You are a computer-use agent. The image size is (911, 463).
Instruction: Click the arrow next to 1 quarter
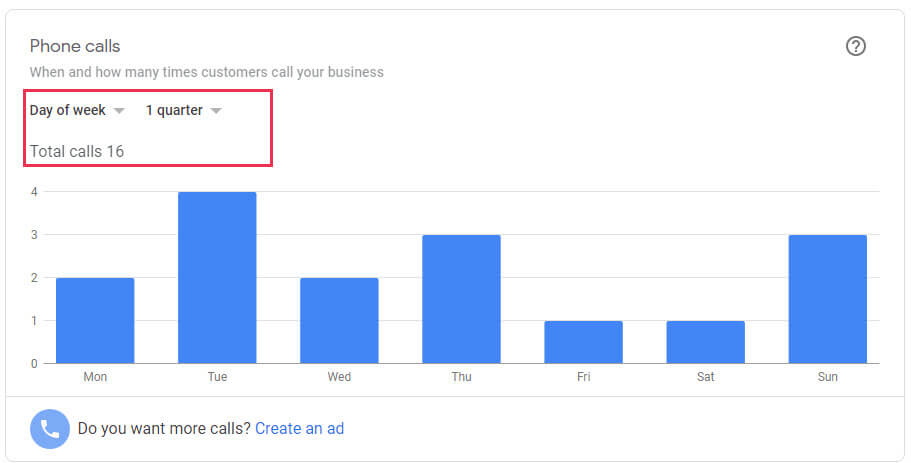215,111
